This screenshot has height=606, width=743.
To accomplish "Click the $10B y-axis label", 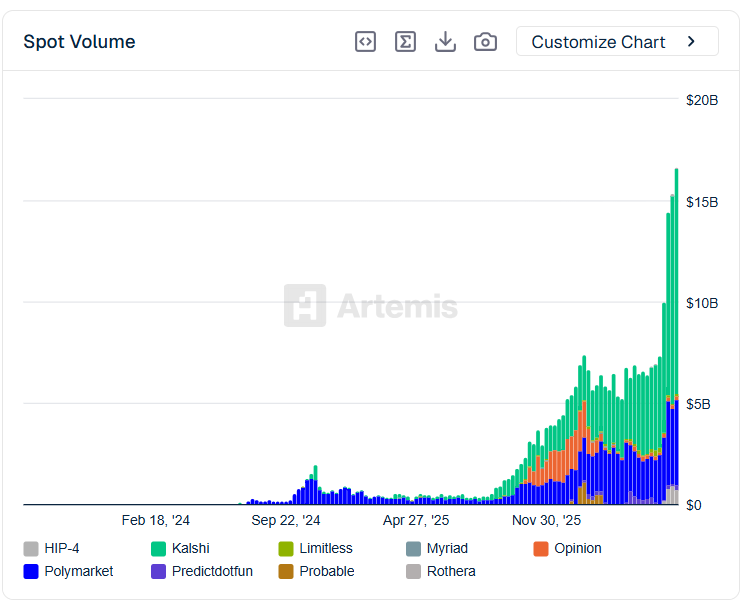I will point(702,303).
